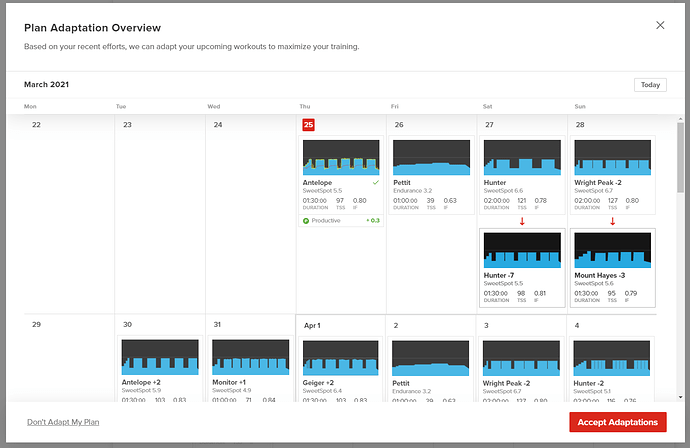Open Geiger +2 workout chart on Apr 1
The image size is (690, 448).
point(341,358)
